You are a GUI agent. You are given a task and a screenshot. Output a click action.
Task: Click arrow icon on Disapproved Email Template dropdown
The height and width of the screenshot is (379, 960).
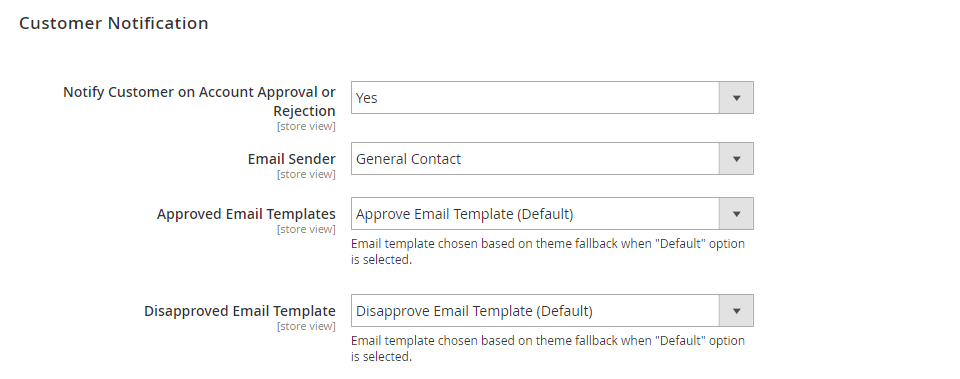click(x=737, y=311)
